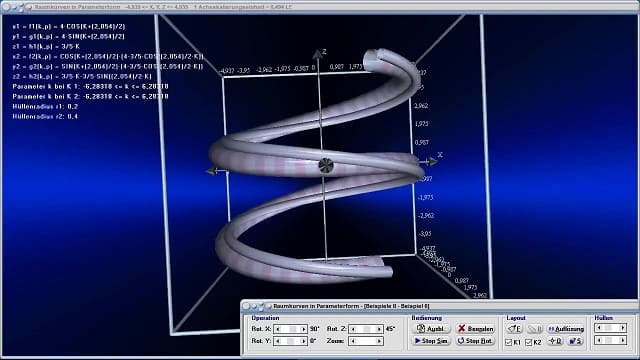This screenshot has height=360, width=640.
Task: Click Stop Rot. button
Action: (x=476, y=341)
